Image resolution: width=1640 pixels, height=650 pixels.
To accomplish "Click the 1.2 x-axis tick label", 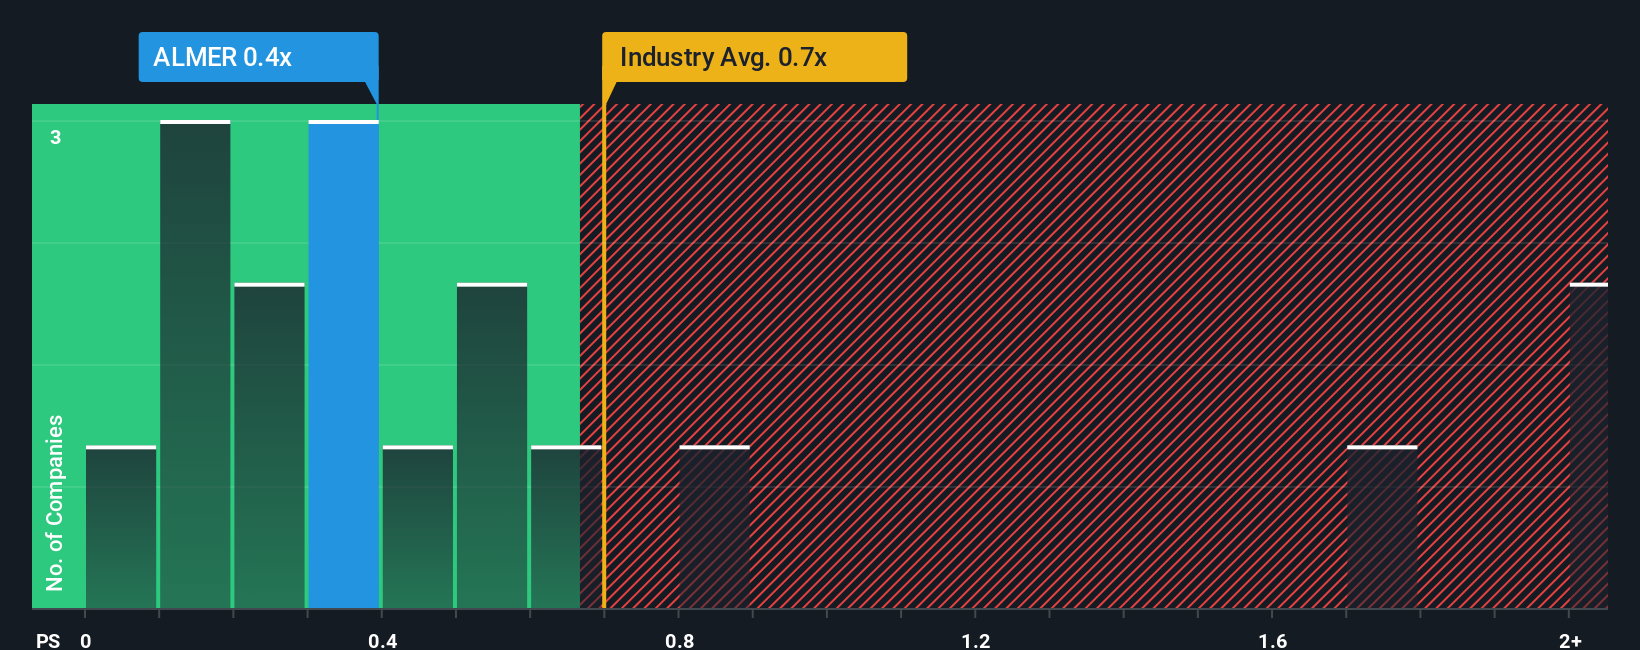I will pos(976,640).
